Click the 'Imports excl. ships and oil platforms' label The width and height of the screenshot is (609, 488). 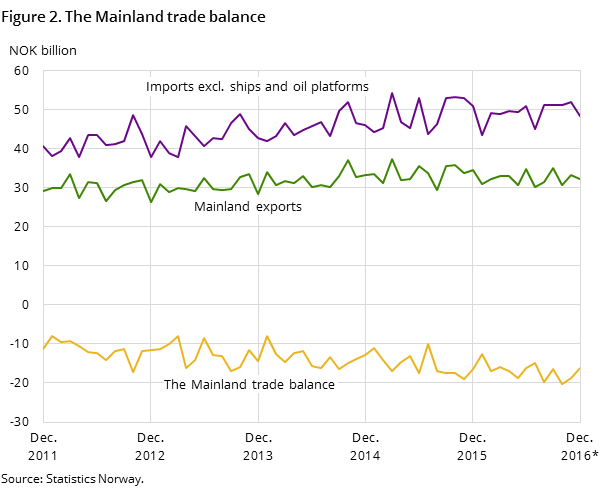(x=257, y=87)
